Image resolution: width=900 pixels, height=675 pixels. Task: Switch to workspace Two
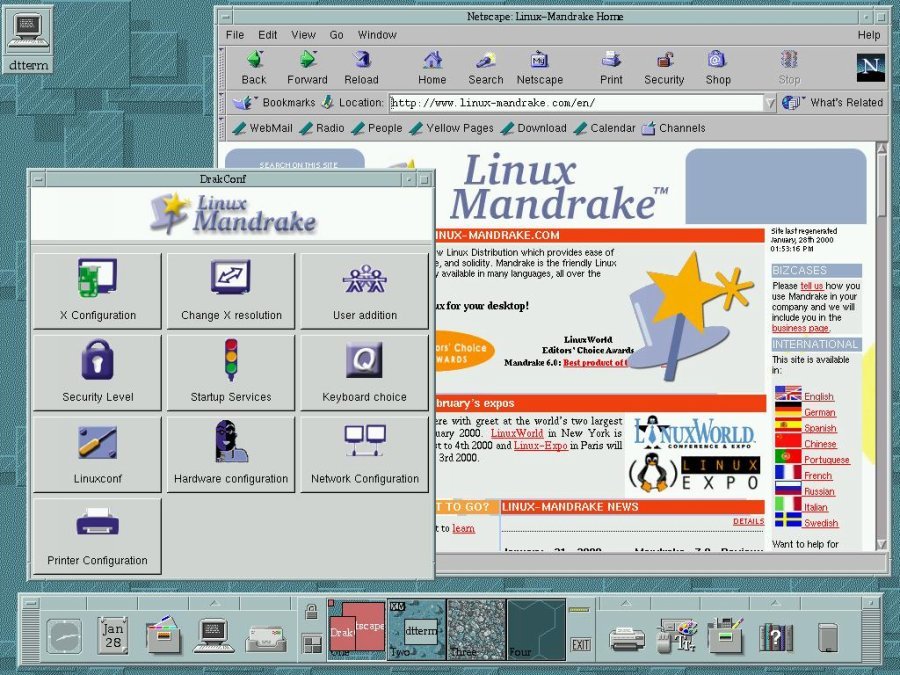pyautogui.click(x=416, y=629)
